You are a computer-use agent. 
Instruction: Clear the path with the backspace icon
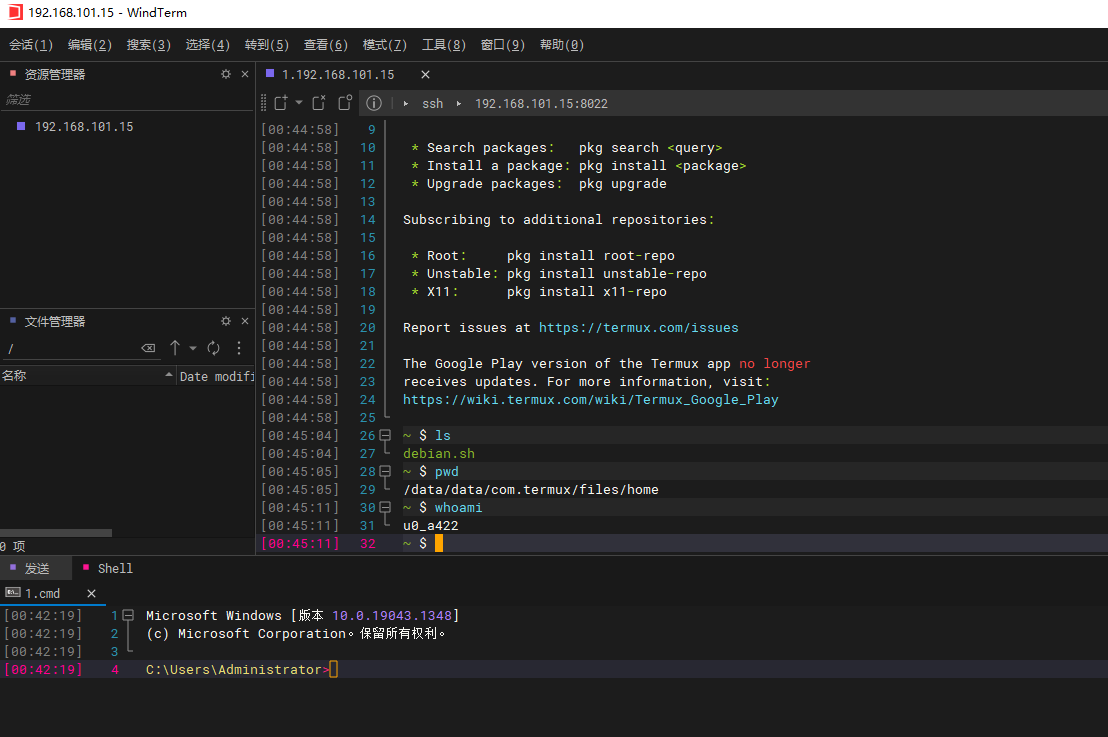[148, 348]
